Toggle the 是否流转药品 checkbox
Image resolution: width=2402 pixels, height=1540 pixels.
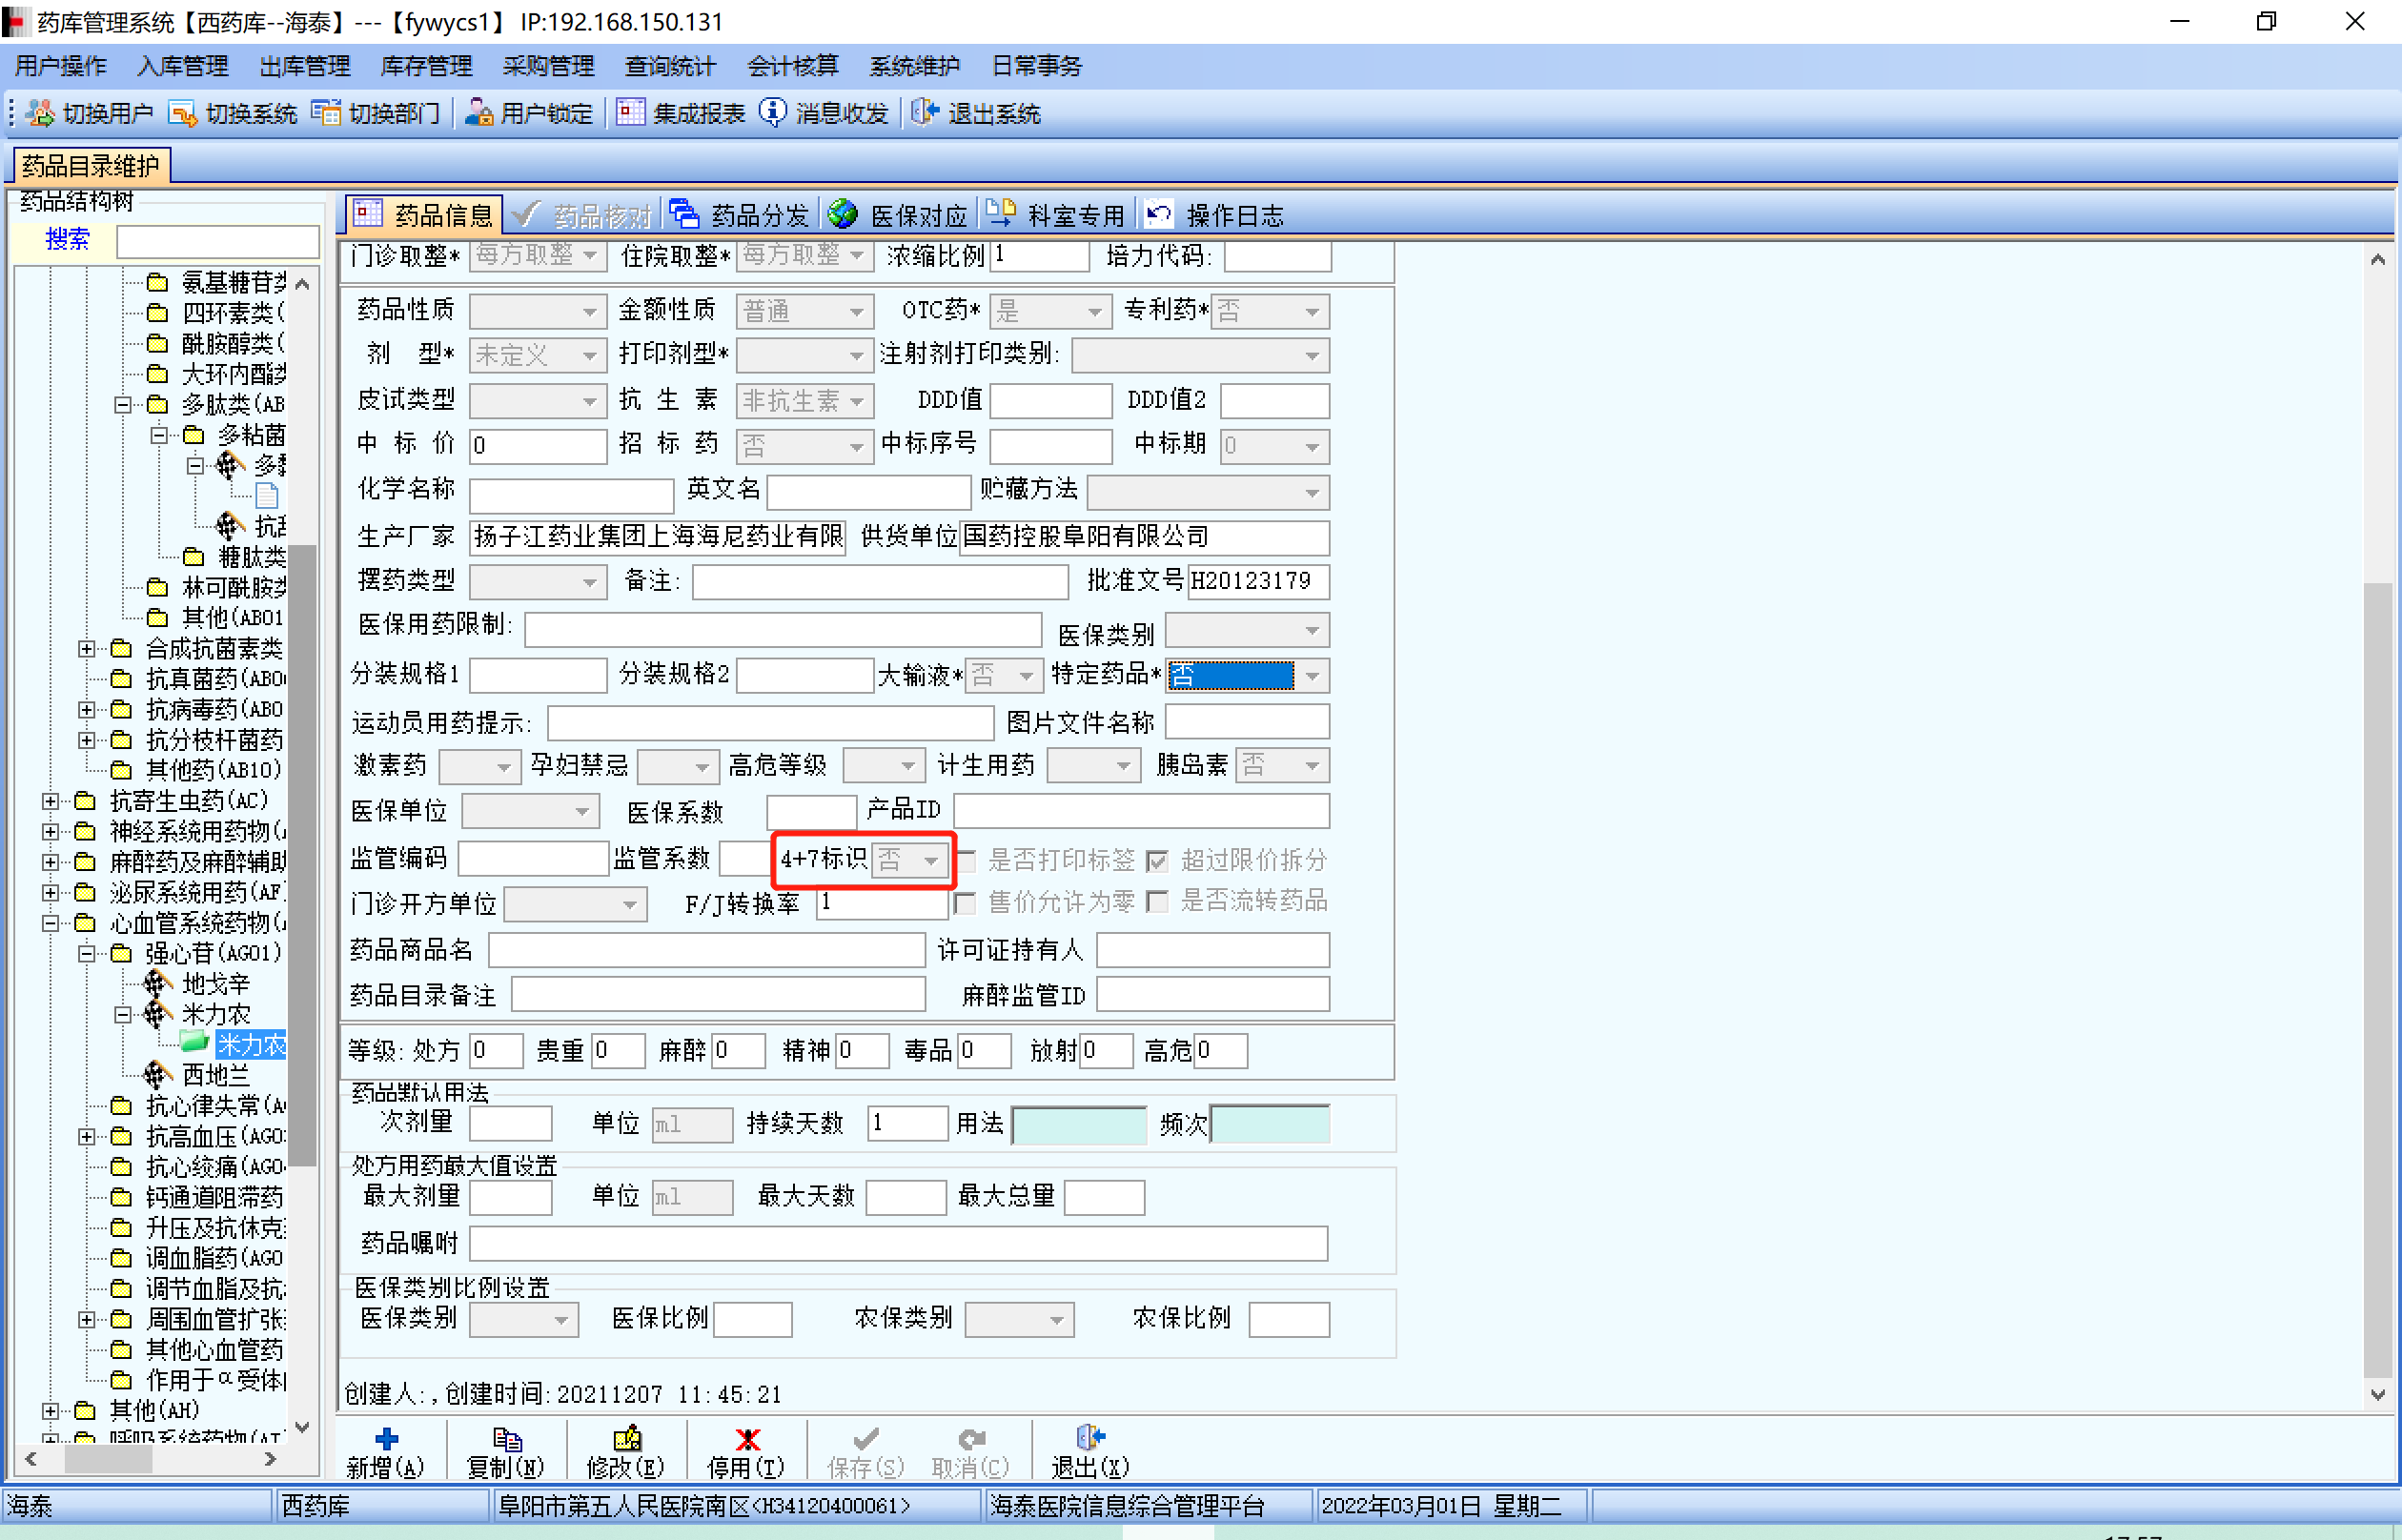click(1157, 902)
